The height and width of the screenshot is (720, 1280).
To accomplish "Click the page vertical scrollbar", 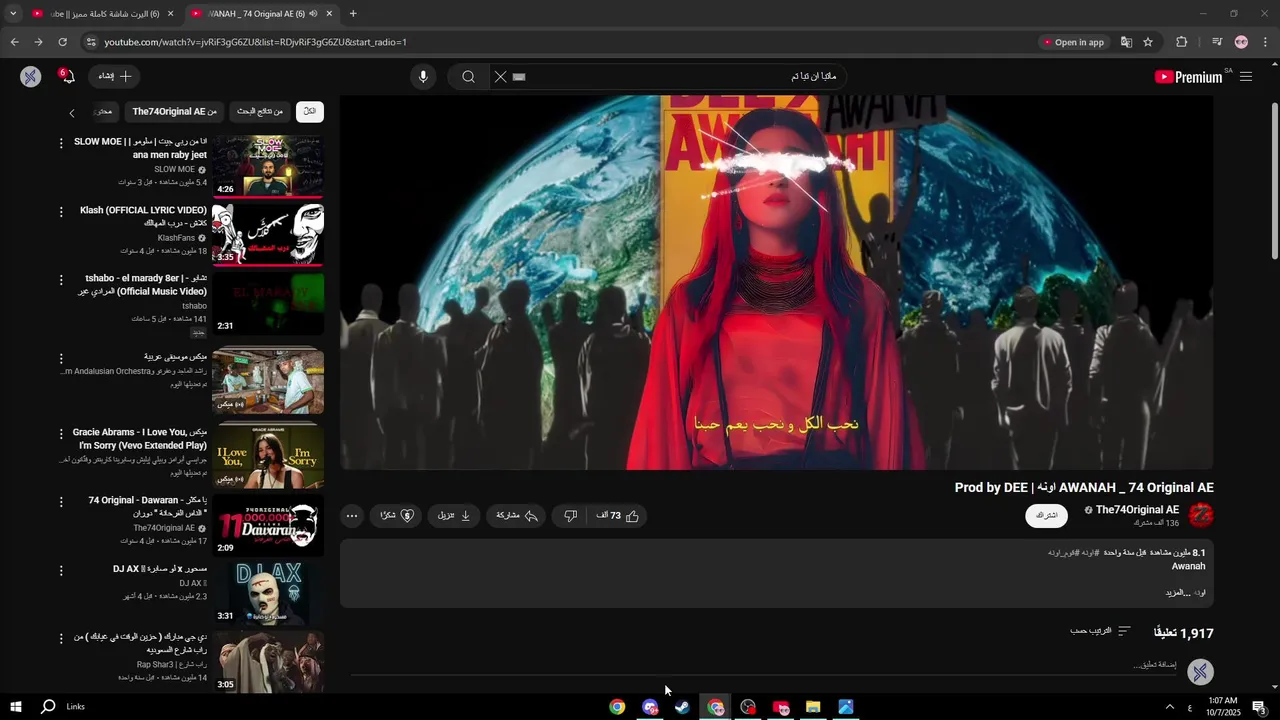I will [x=1274, y=180].
